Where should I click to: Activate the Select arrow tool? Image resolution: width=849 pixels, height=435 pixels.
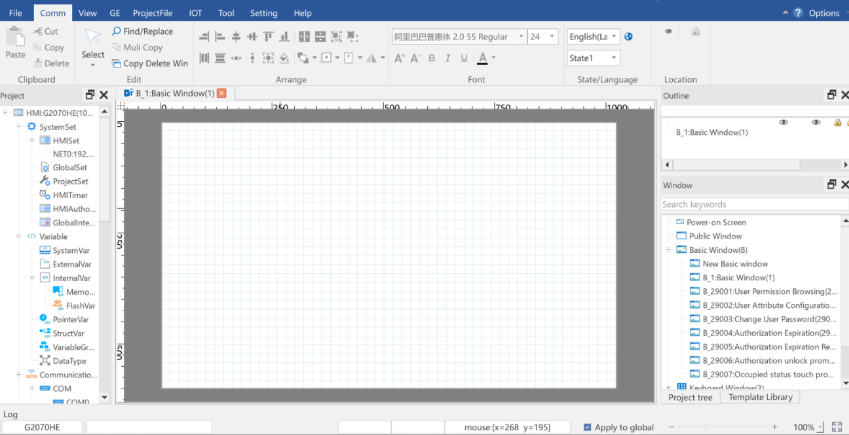(93, 36)
